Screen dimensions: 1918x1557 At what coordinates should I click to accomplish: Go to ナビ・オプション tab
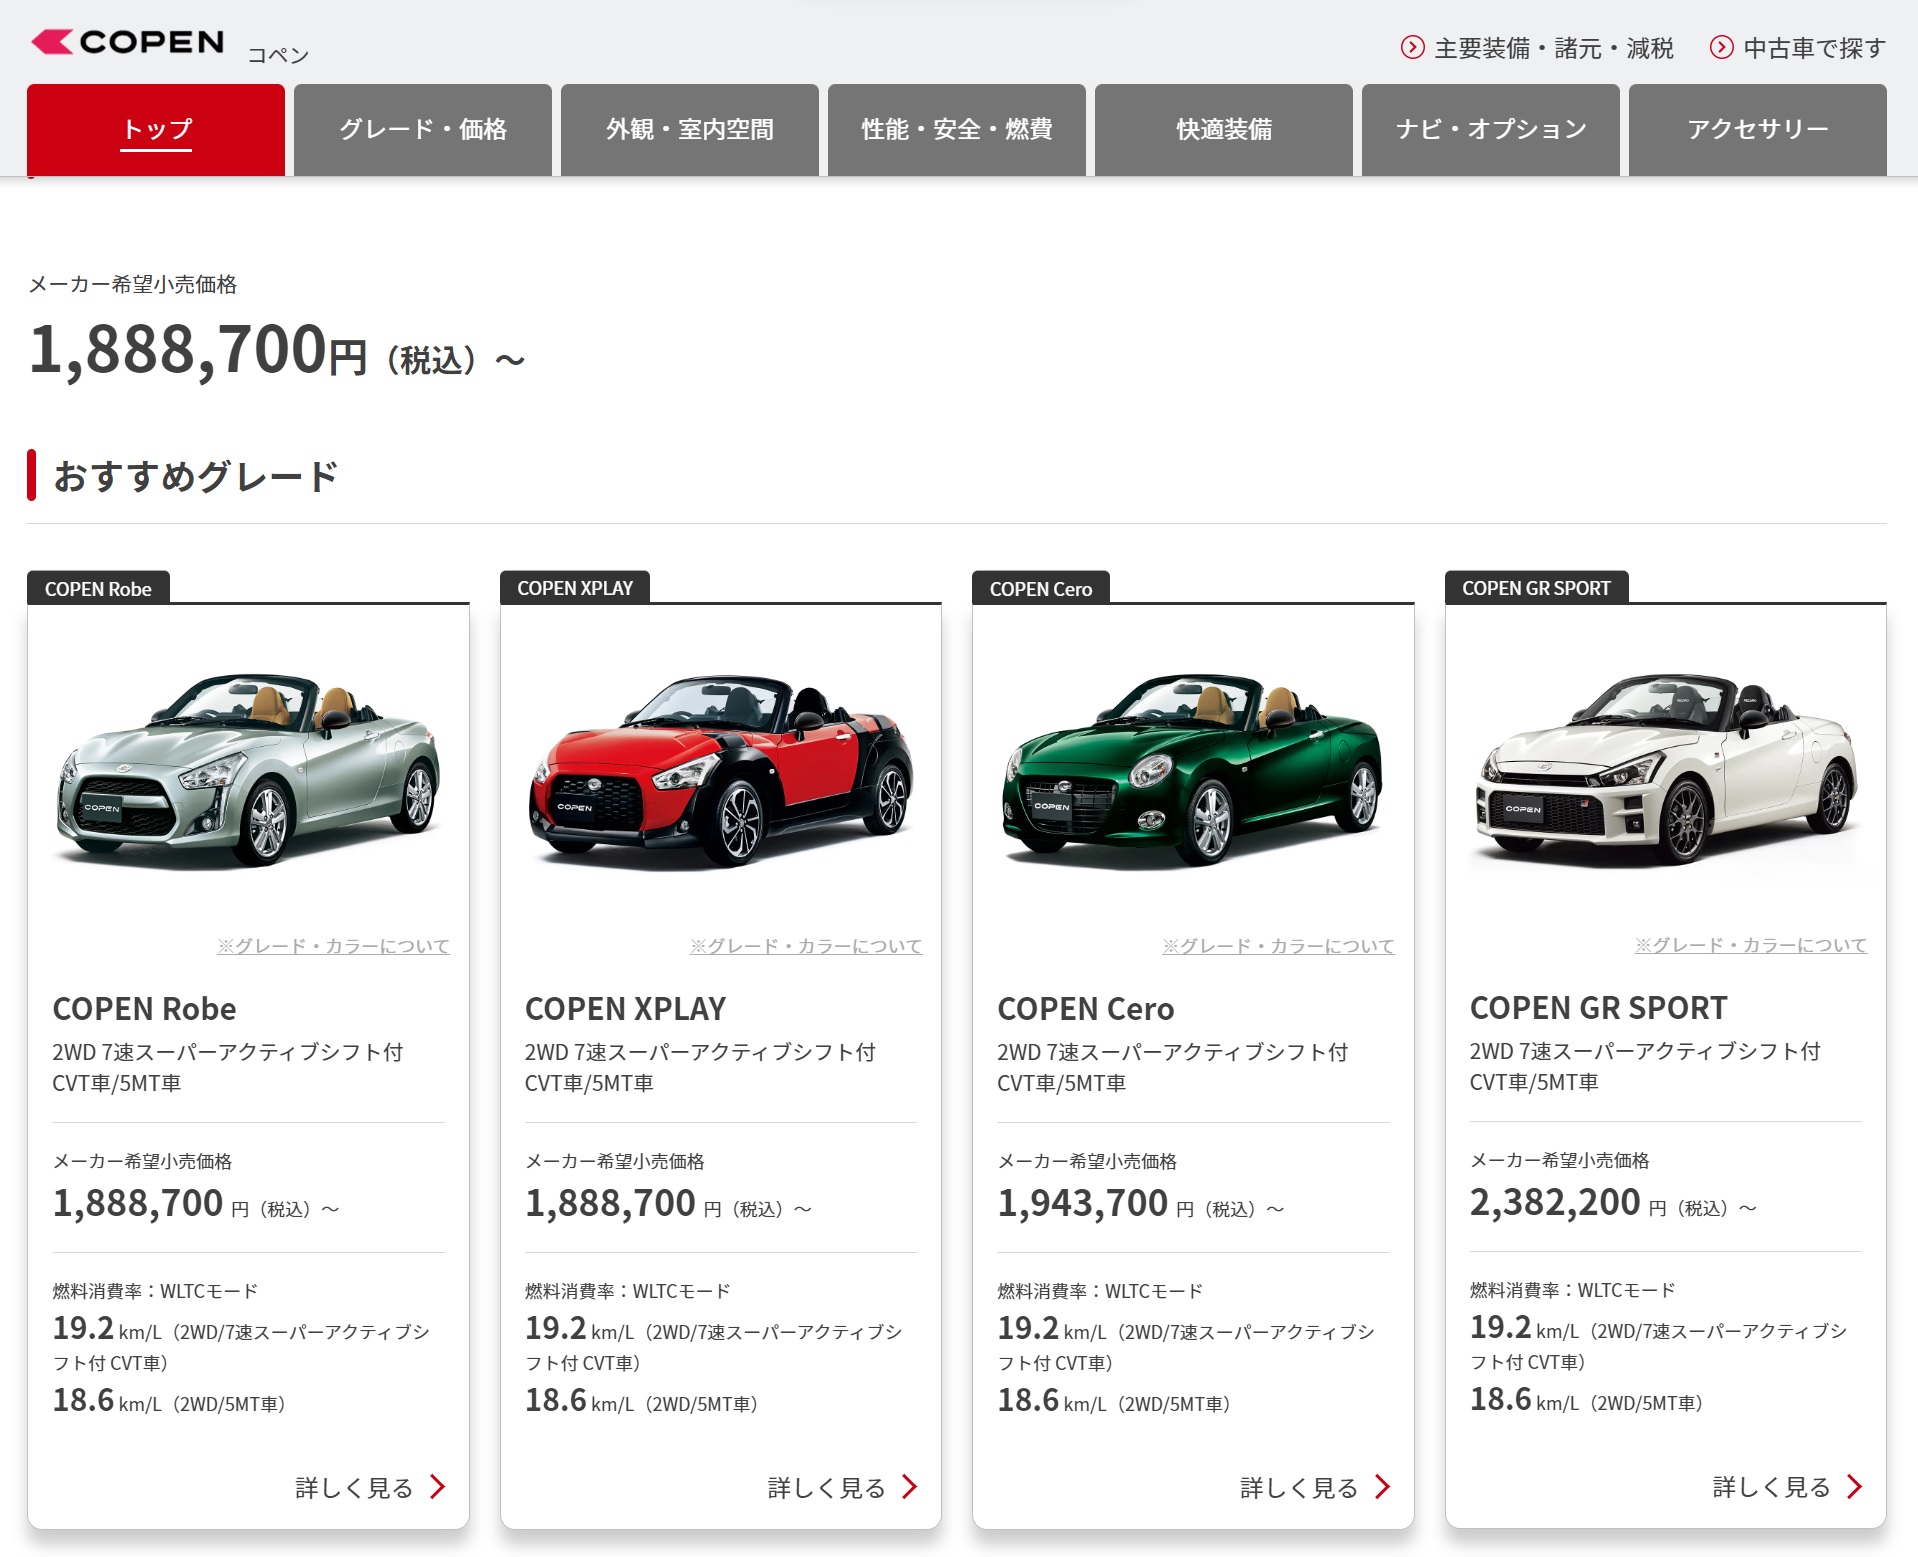[1491, 130]
